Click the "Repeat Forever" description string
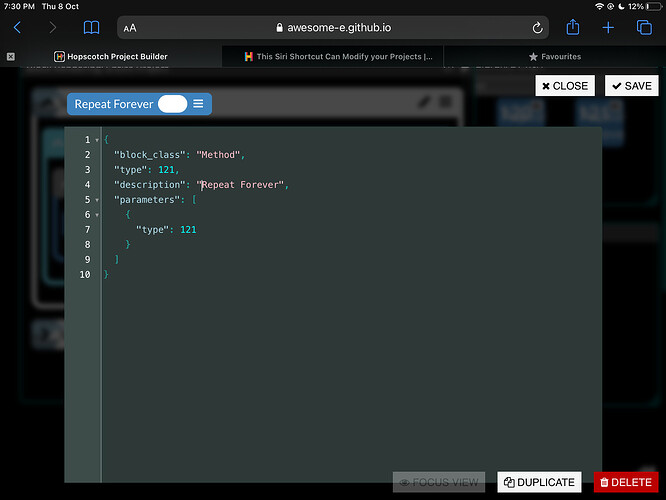This screenshot has height=500, width=666. (x=240, y=185)
